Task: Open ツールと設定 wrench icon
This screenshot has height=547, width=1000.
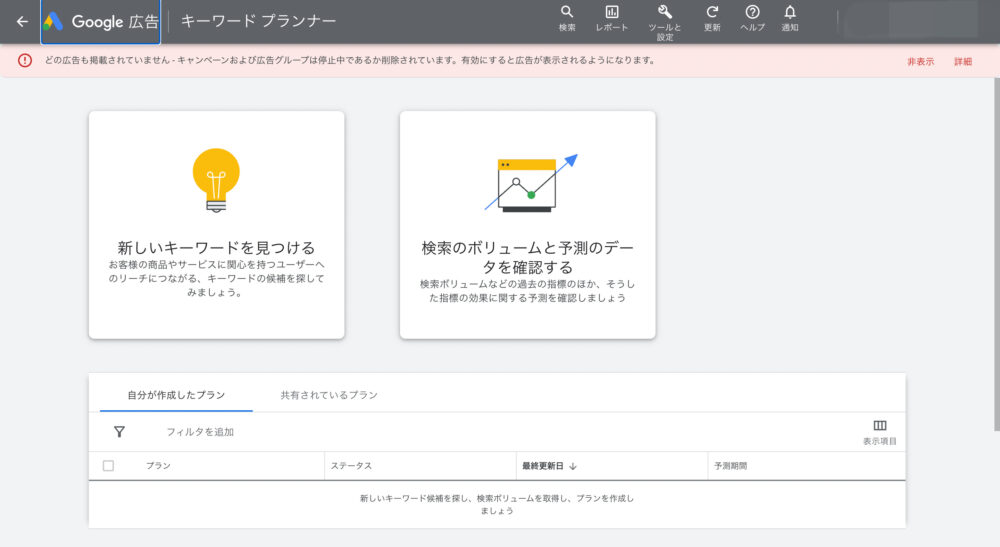Action: click(x=665, y=13)
